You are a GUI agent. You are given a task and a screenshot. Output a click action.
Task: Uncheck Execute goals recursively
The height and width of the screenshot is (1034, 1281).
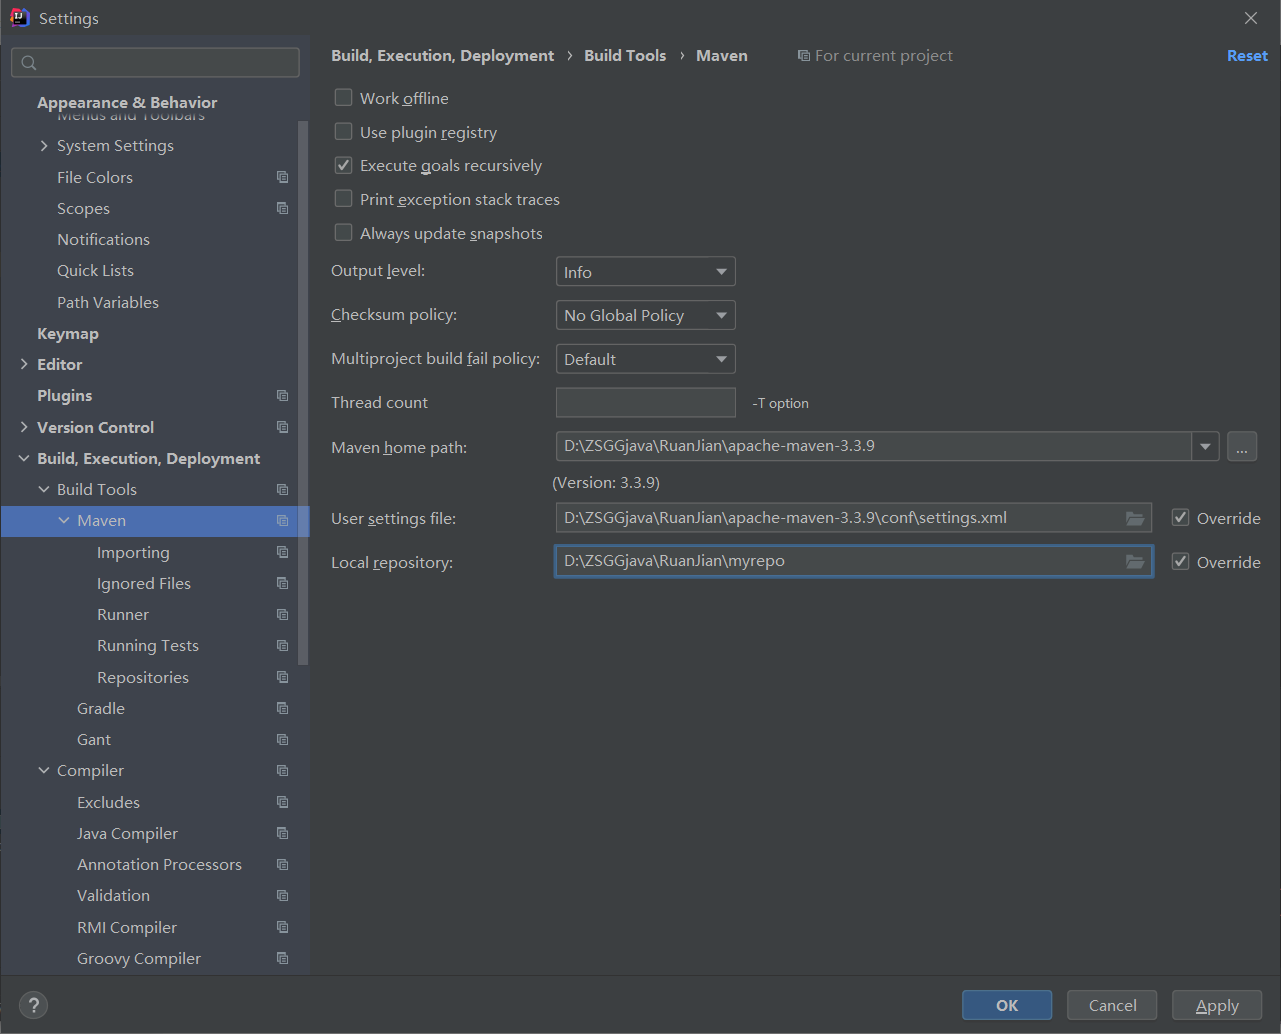click(344, 165)
